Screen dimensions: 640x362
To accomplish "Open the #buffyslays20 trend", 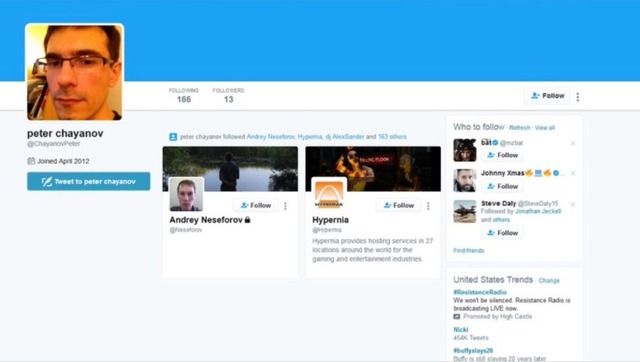I will (x=473, y=351).
